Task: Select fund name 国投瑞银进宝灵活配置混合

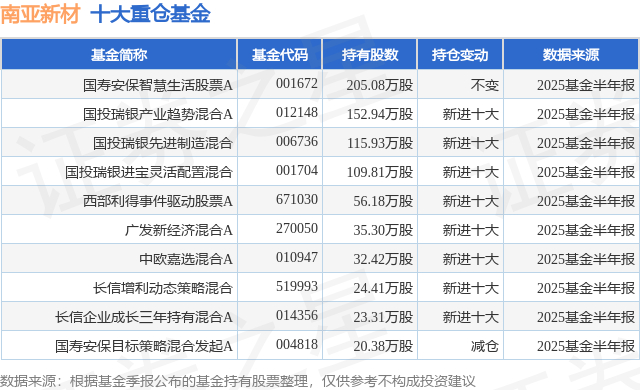Action: (149, 172)
